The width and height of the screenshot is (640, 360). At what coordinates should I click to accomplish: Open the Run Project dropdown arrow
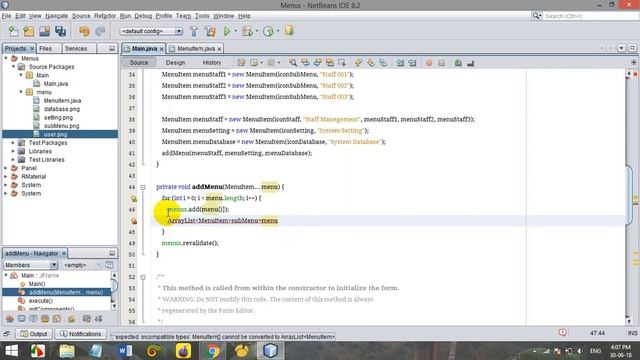(236, 31)
